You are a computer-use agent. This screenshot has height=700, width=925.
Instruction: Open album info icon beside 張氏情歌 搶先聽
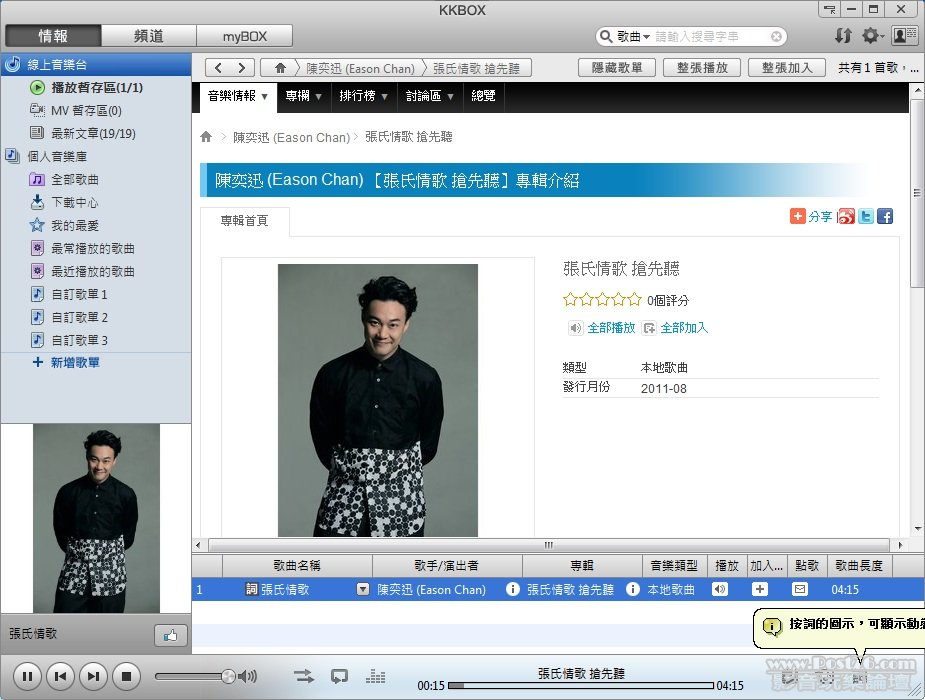tap(632, 589)
